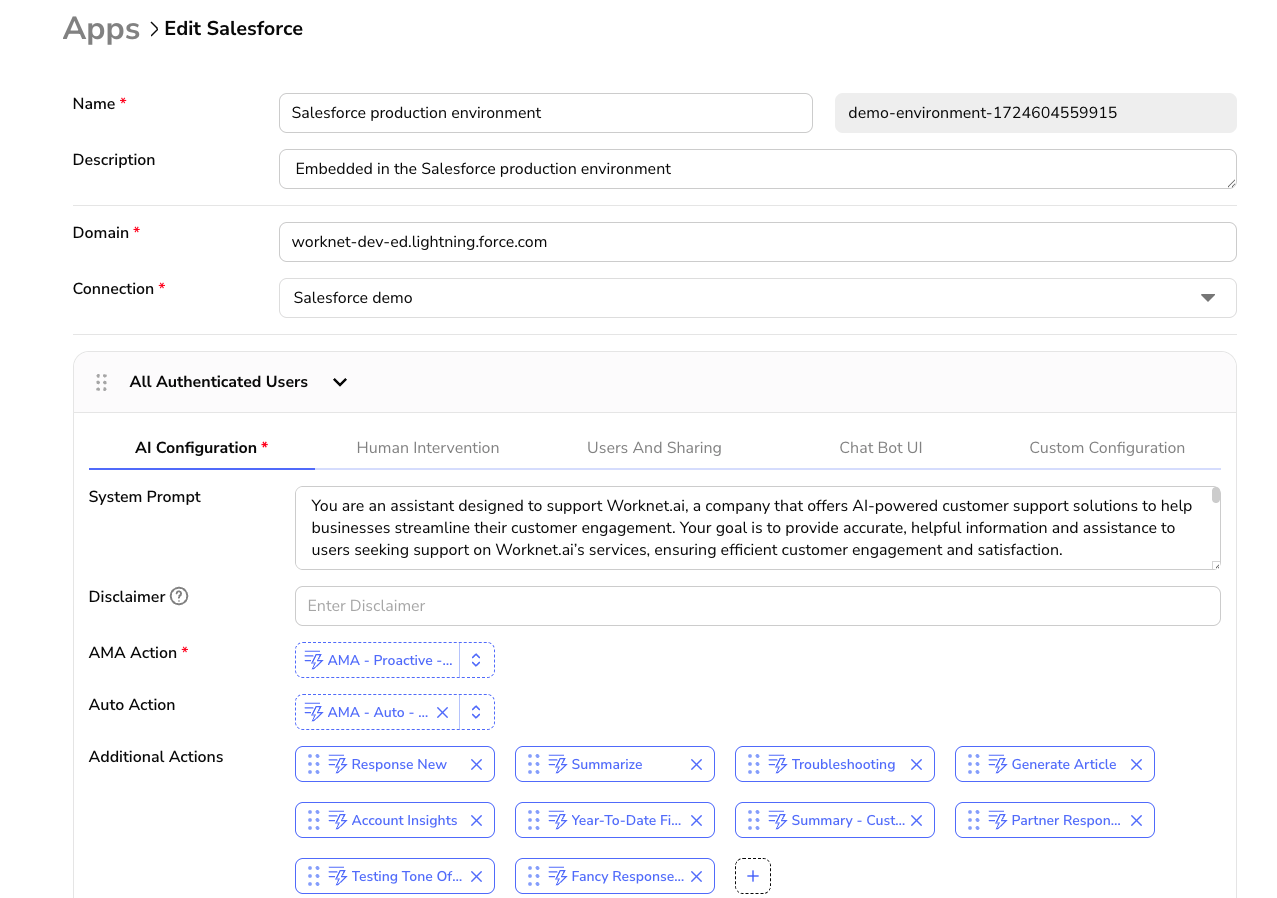Remove the Summarize action
The width and height of the screenshot is (1277, 898).
coord(696,764)
